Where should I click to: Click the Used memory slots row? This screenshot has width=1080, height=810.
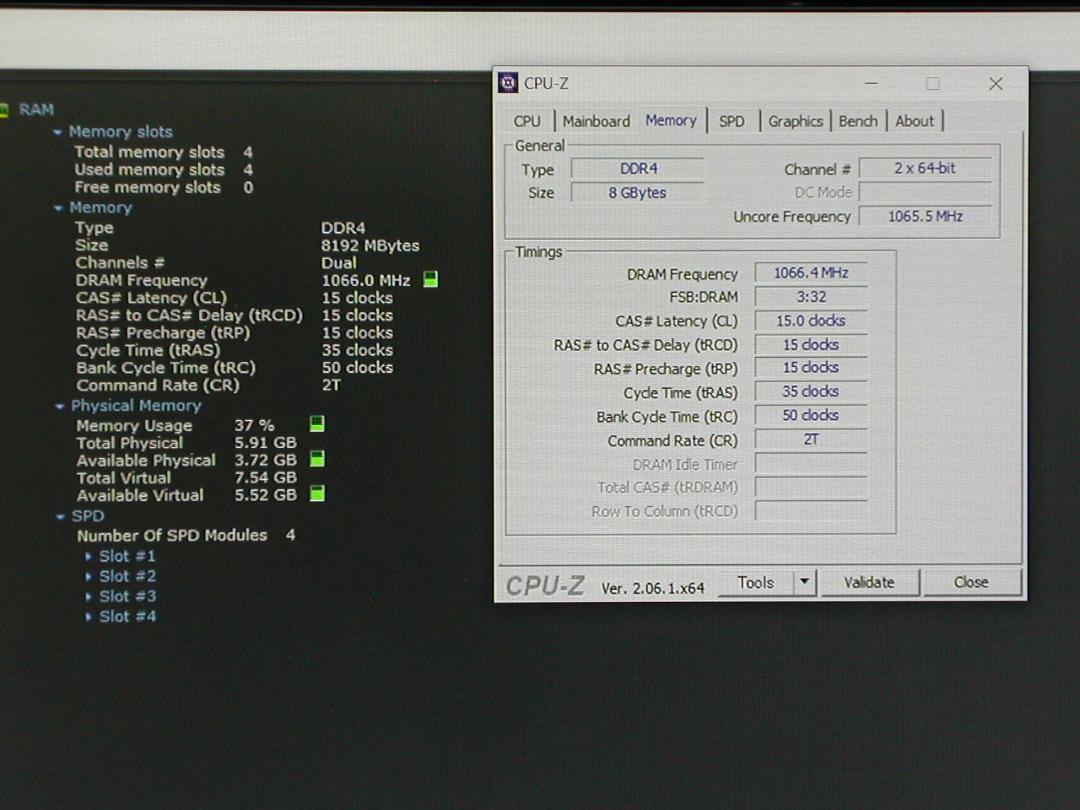pos(163,169)
